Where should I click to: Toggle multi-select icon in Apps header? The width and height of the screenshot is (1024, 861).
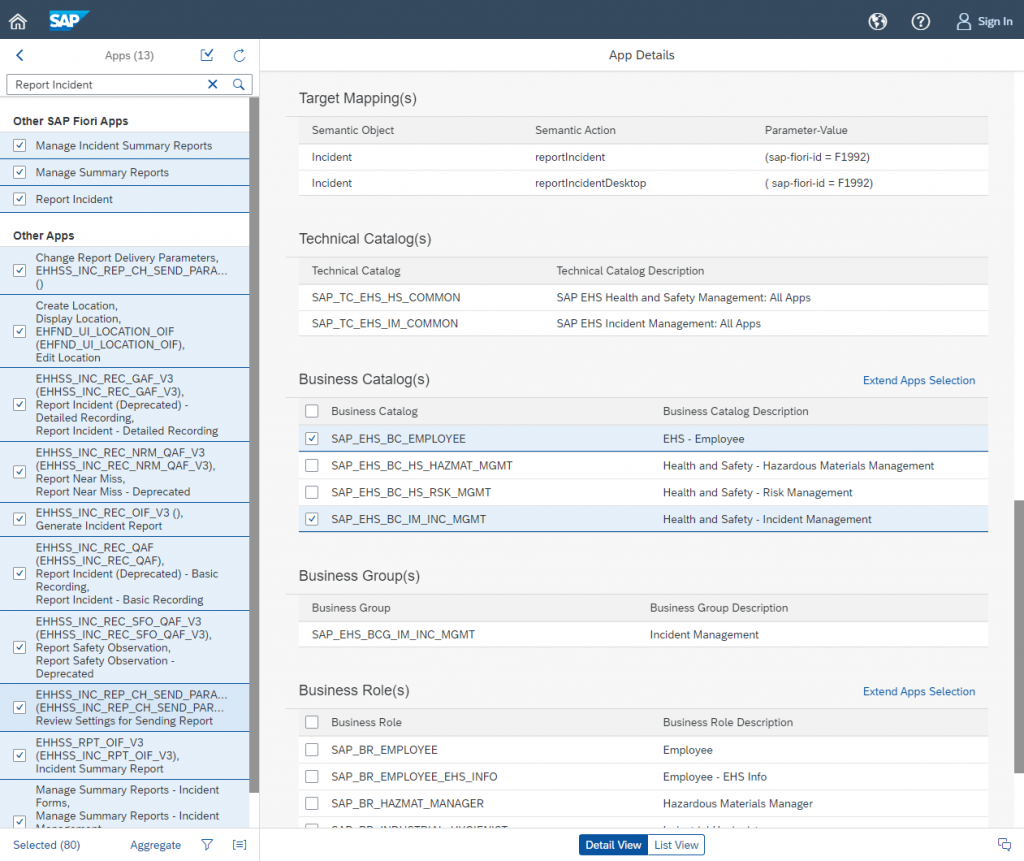pyautogui.click(x=207, y=56)
